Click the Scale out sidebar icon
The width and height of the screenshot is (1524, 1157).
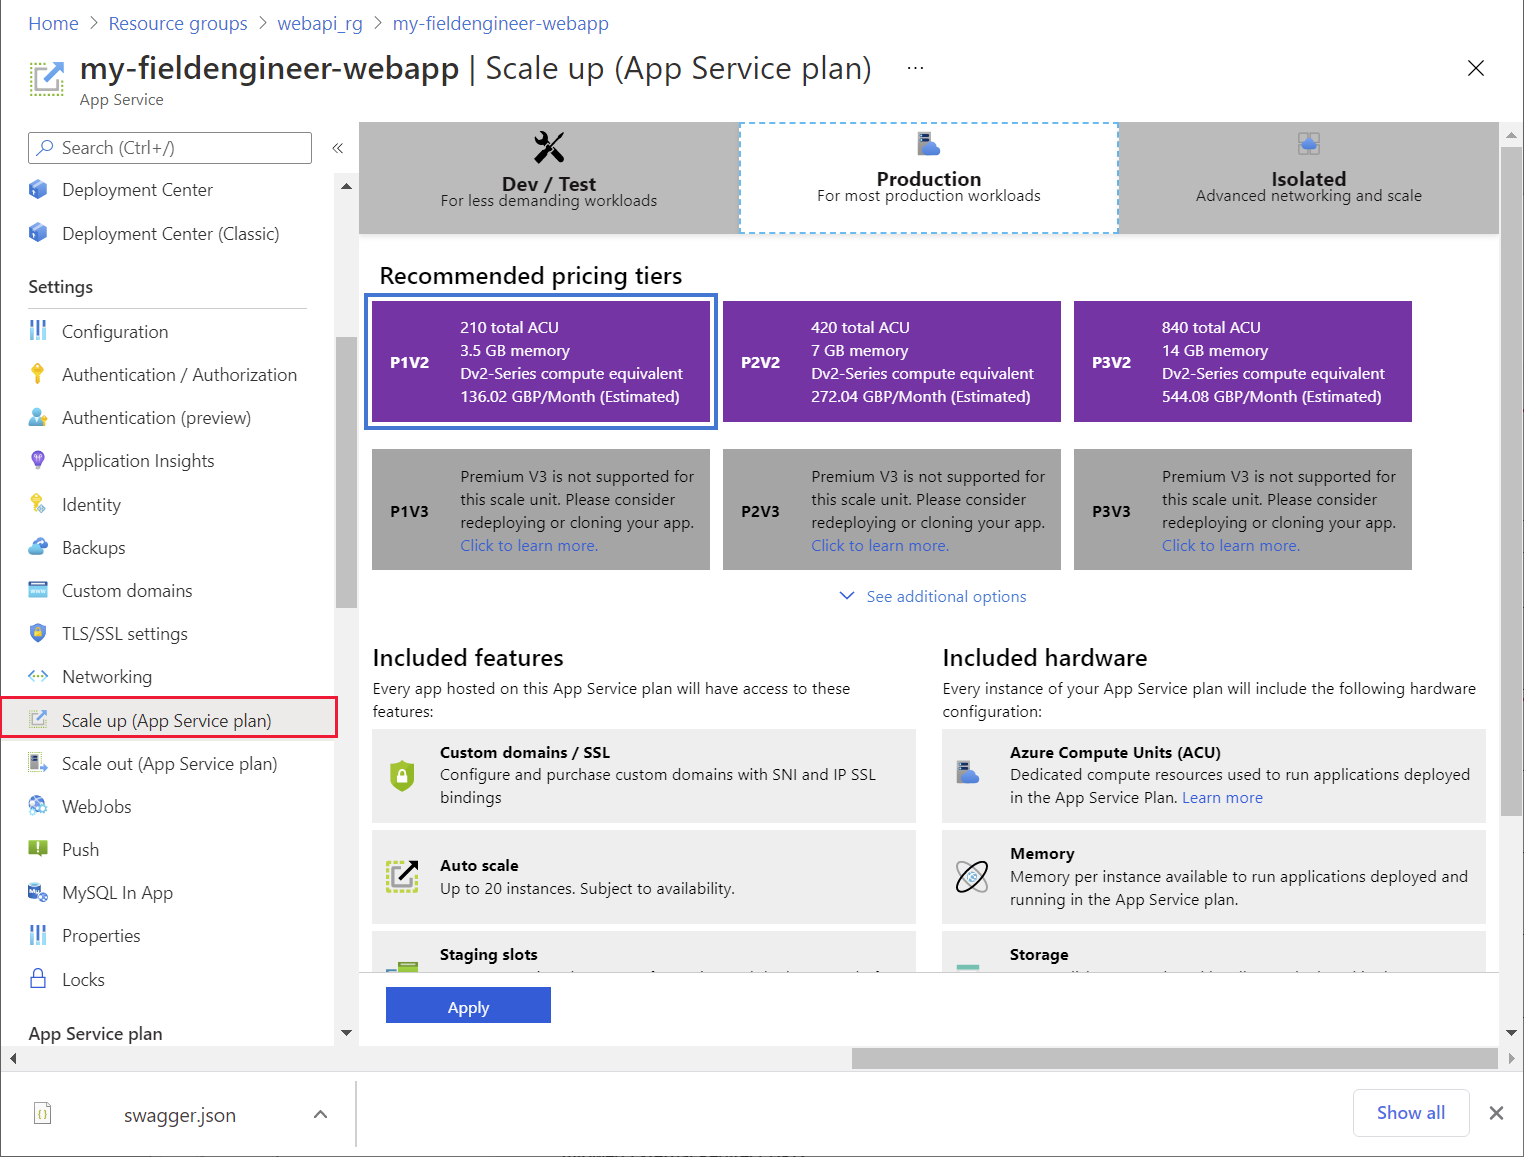tap(38, 763)
